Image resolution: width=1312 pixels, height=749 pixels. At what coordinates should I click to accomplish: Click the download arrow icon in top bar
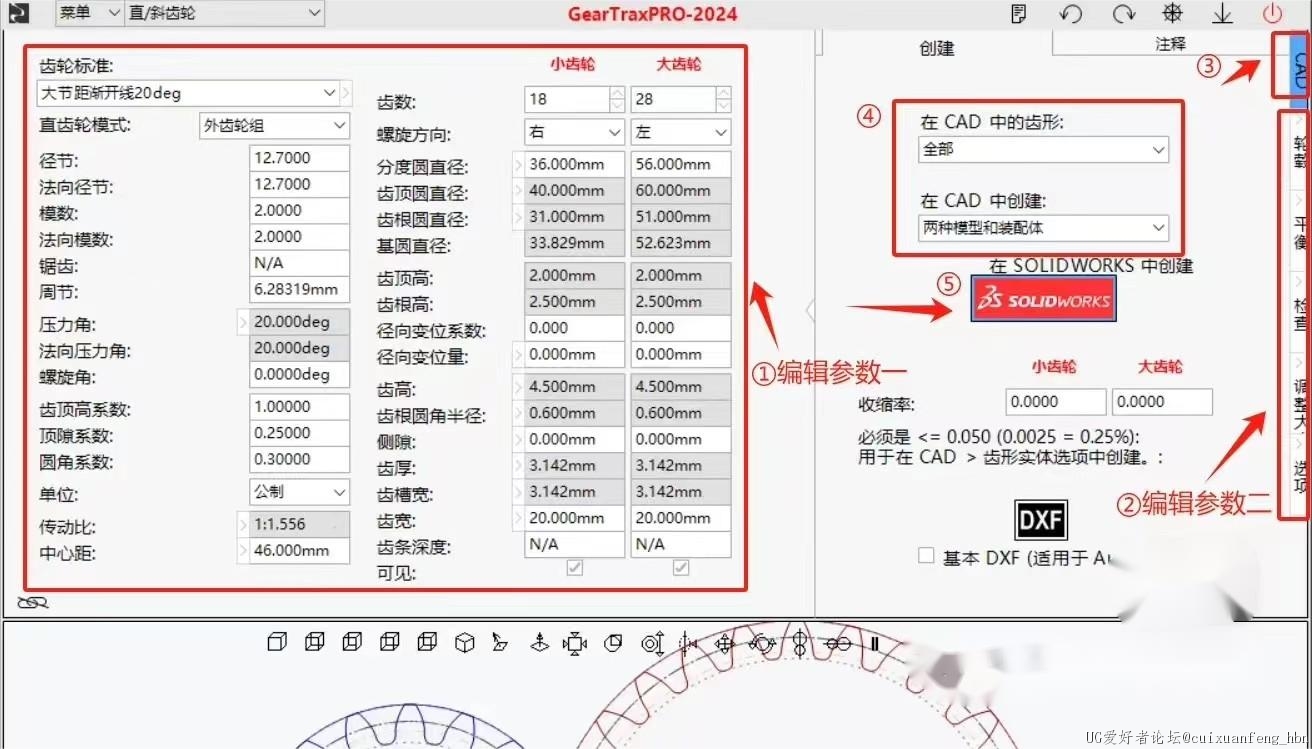[1222, 13]
